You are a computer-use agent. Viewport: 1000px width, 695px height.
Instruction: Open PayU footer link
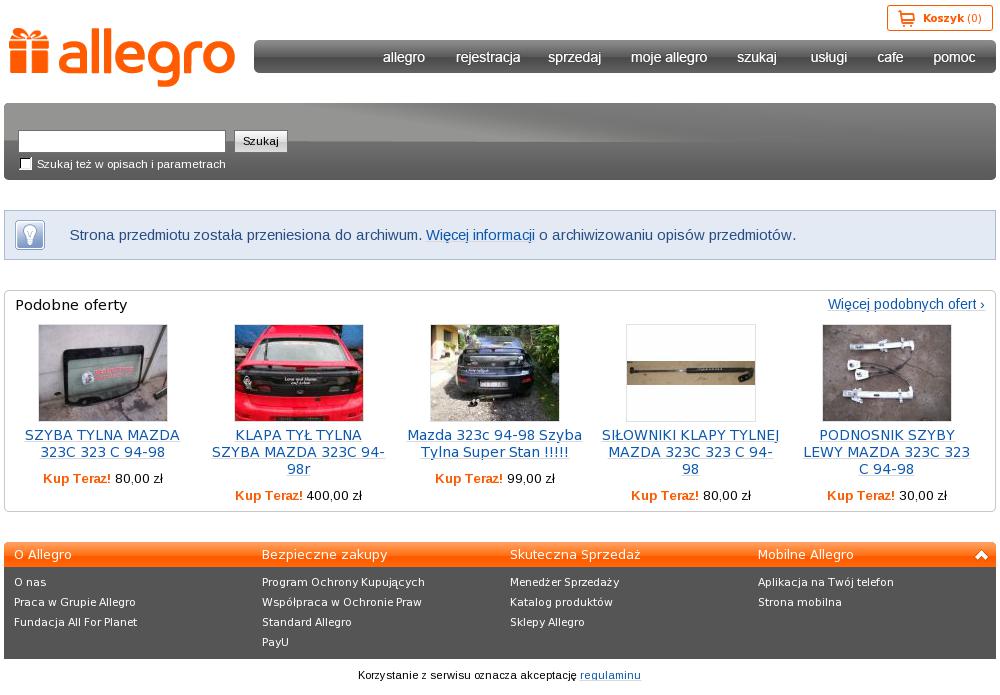coord(276,642)
